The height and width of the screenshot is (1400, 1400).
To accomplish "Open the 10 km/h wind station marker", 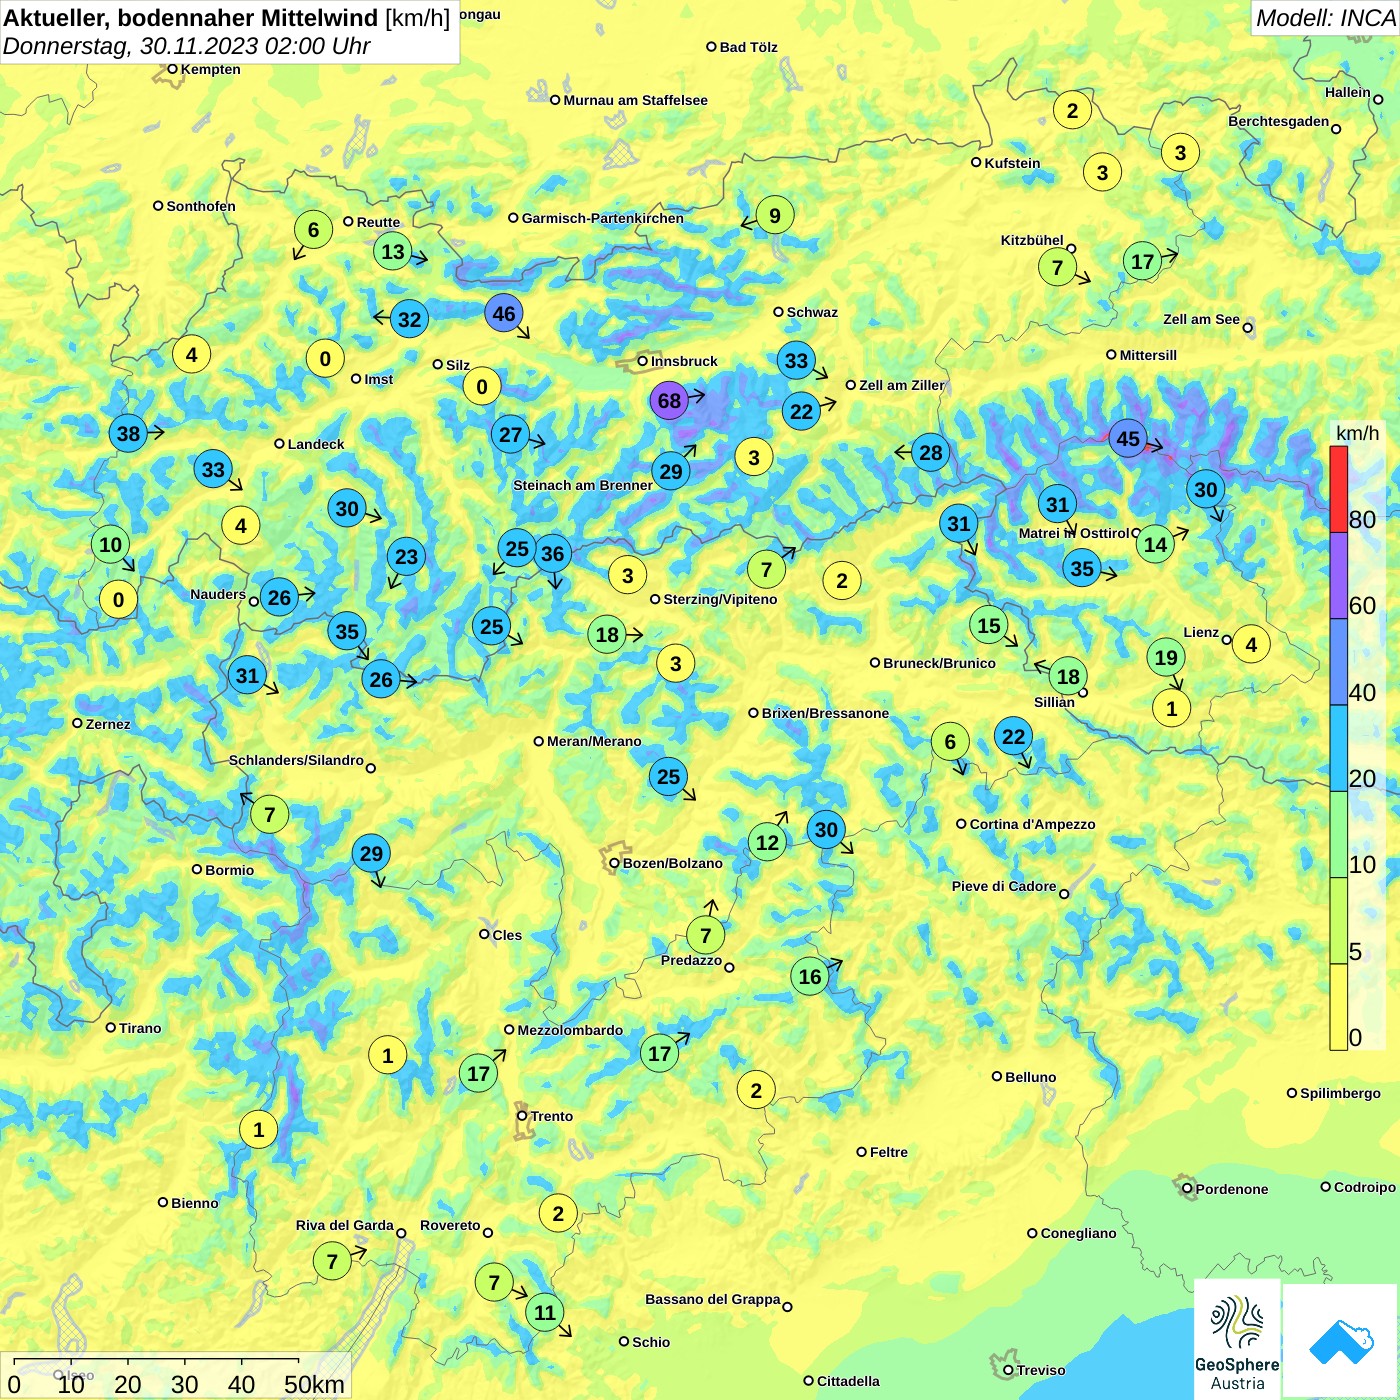I will tap(111, 545).
